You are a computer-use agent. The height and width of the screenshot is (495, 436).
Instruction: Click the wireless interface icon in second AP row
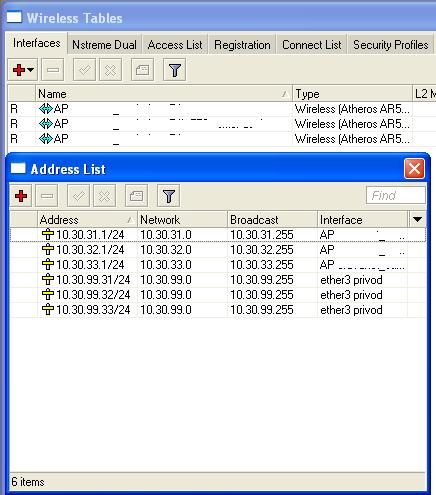coord(46,124)
